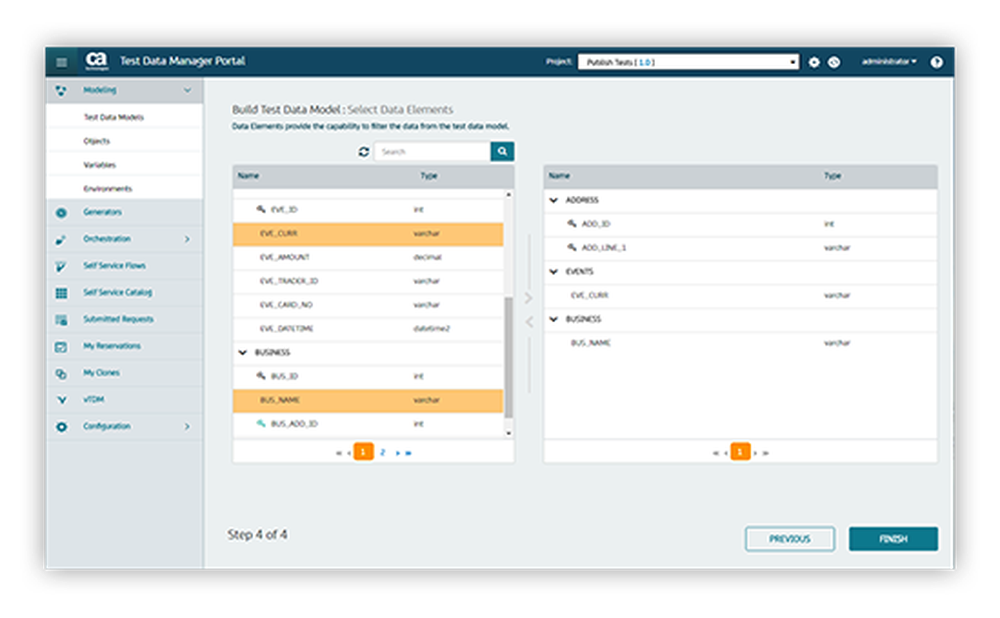Screen dimensions: 1000x618
Task: Focus the Search input field
Action: 432,152
